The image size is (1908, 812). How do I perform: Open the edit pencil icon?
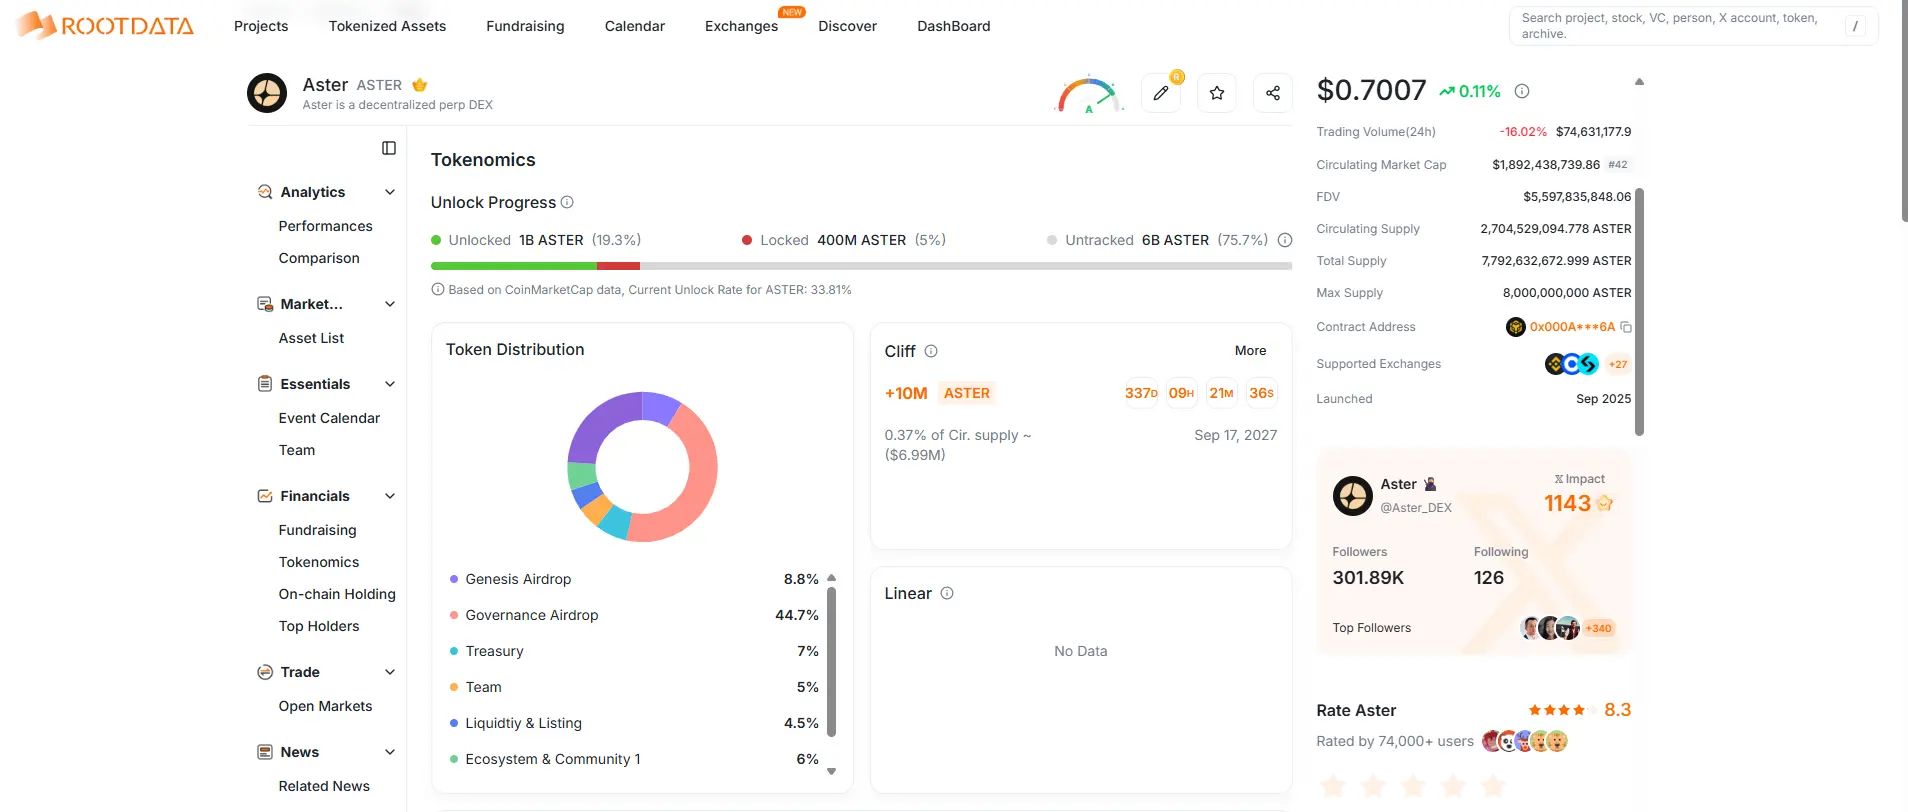[1161, 93]
